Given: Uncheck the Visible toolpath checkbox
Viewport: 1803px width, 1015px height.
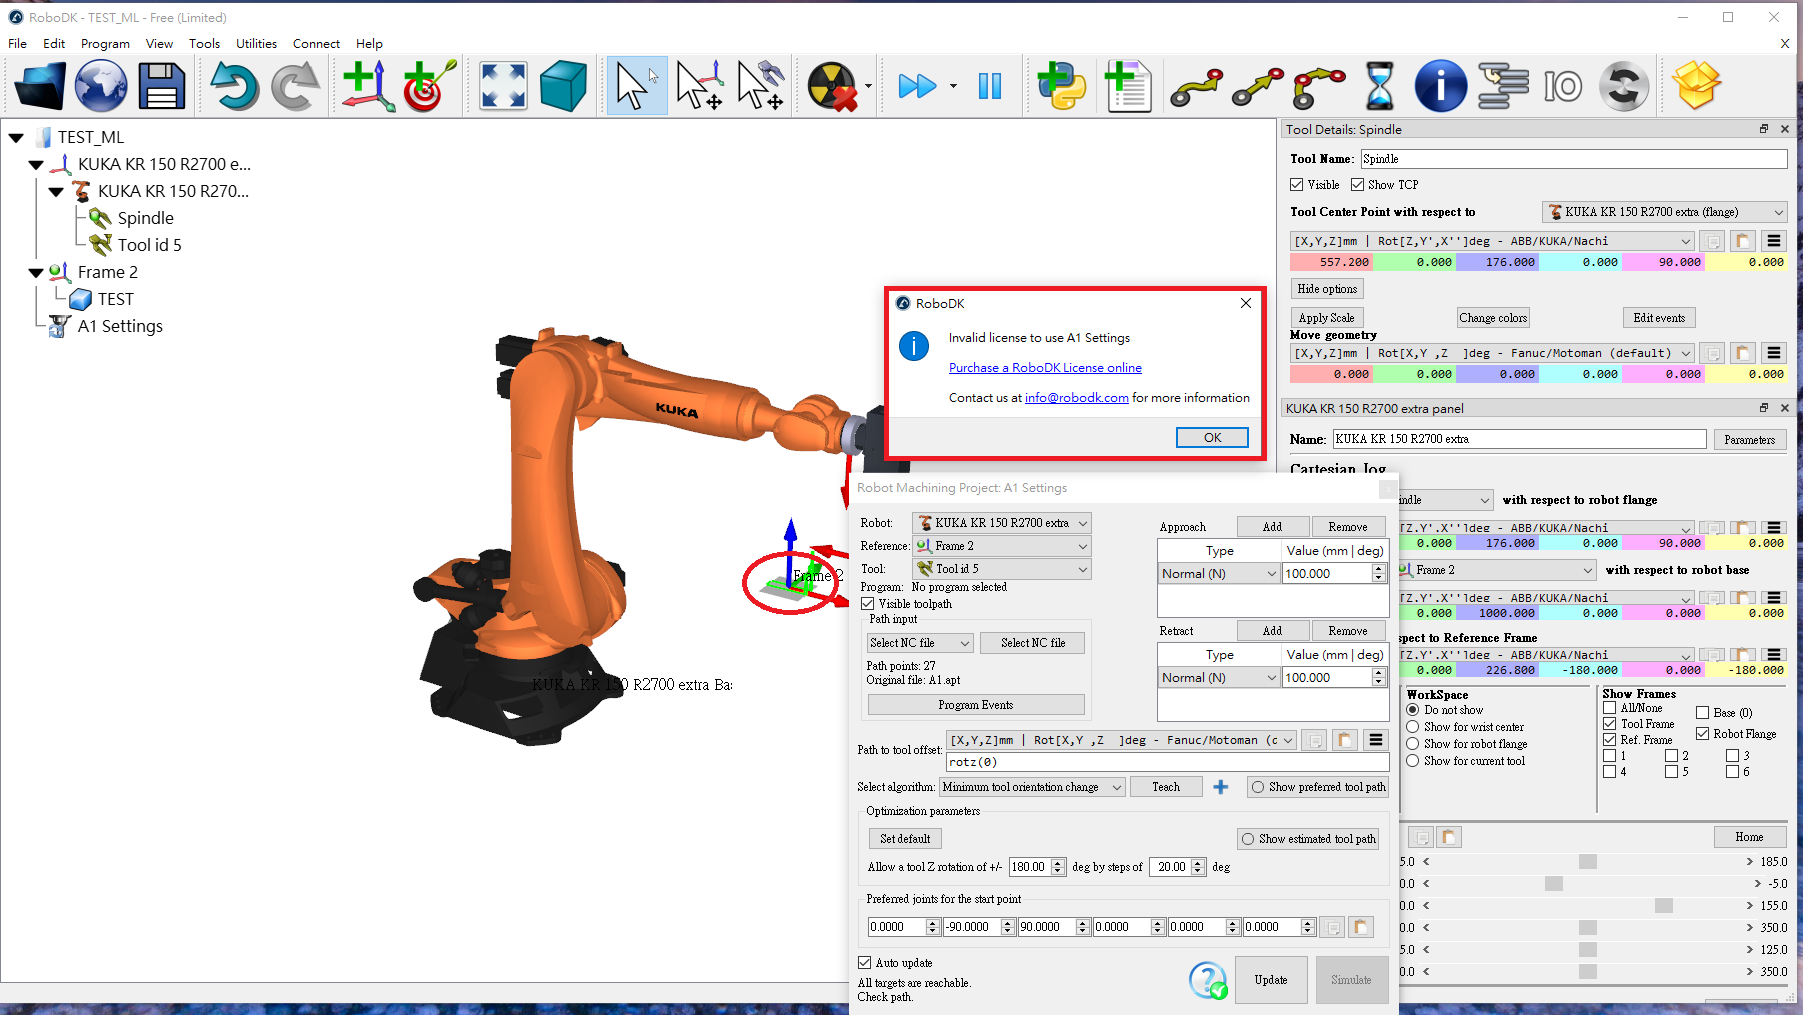Looking at the screenshot, I should 868,604.
